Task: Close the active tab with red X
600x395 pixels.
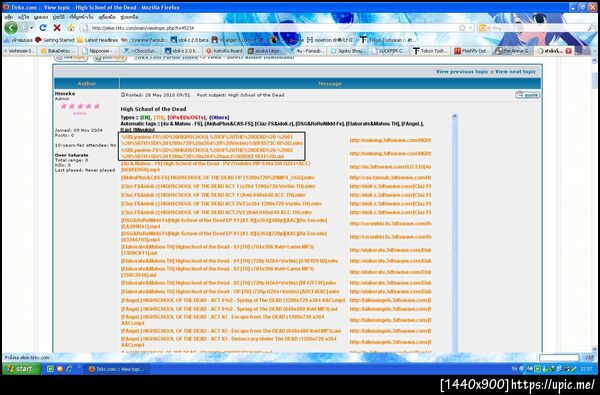Action: [x=568, y=51]
